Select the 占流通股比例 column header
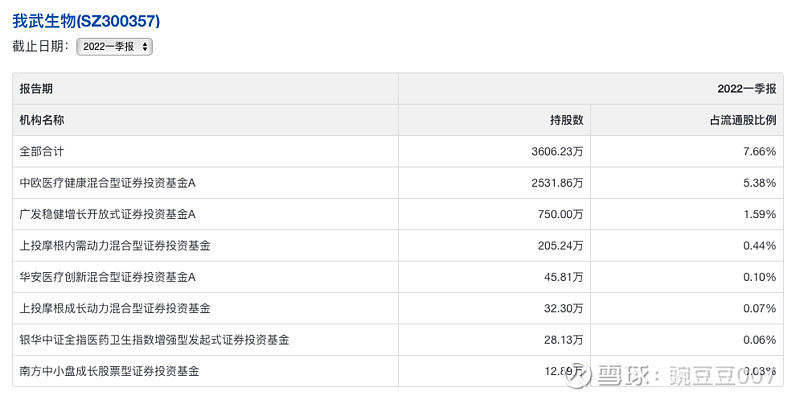 point(743,120)
